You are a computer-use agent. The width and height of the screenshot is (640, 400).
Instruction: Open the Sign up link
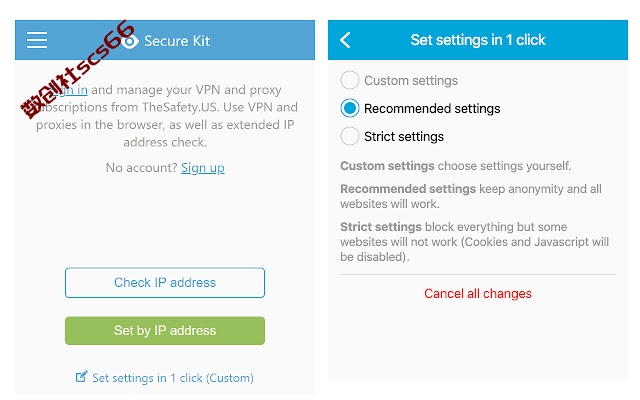tap(203, 168)
